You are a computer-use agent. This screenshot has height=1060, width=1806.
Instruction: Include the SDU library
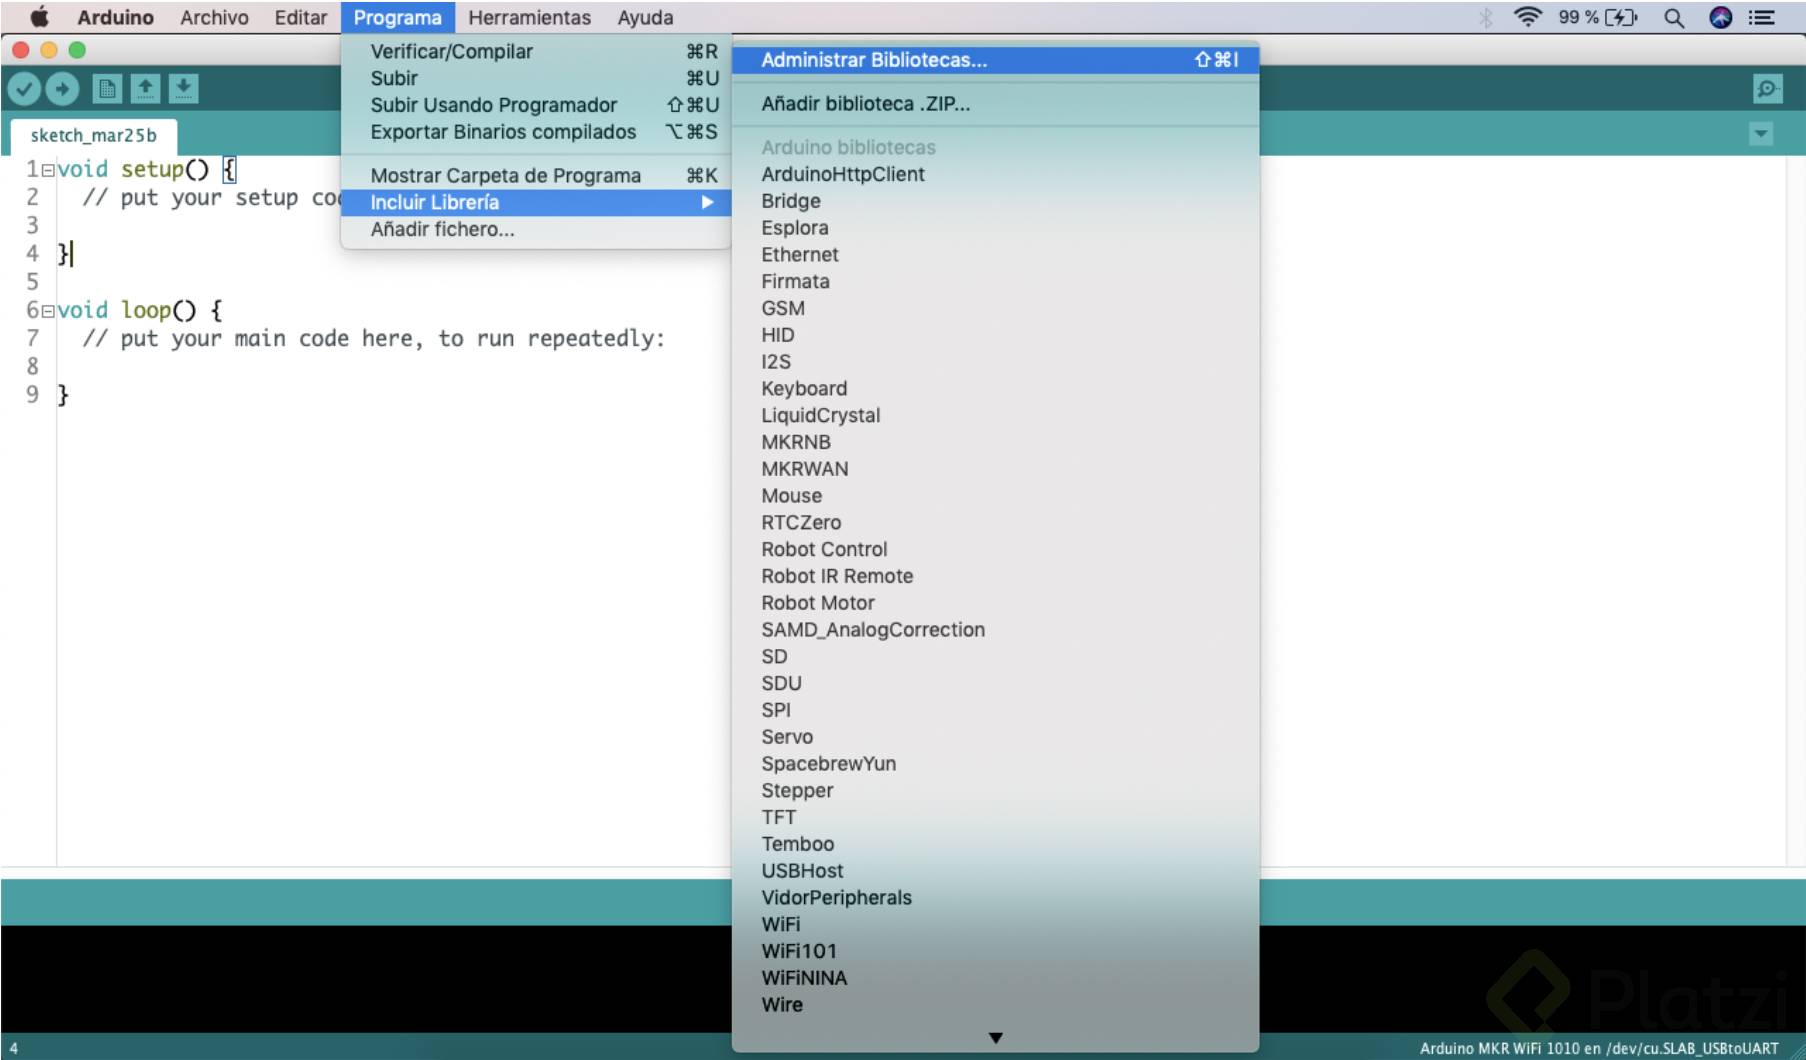tap(995, 684)
